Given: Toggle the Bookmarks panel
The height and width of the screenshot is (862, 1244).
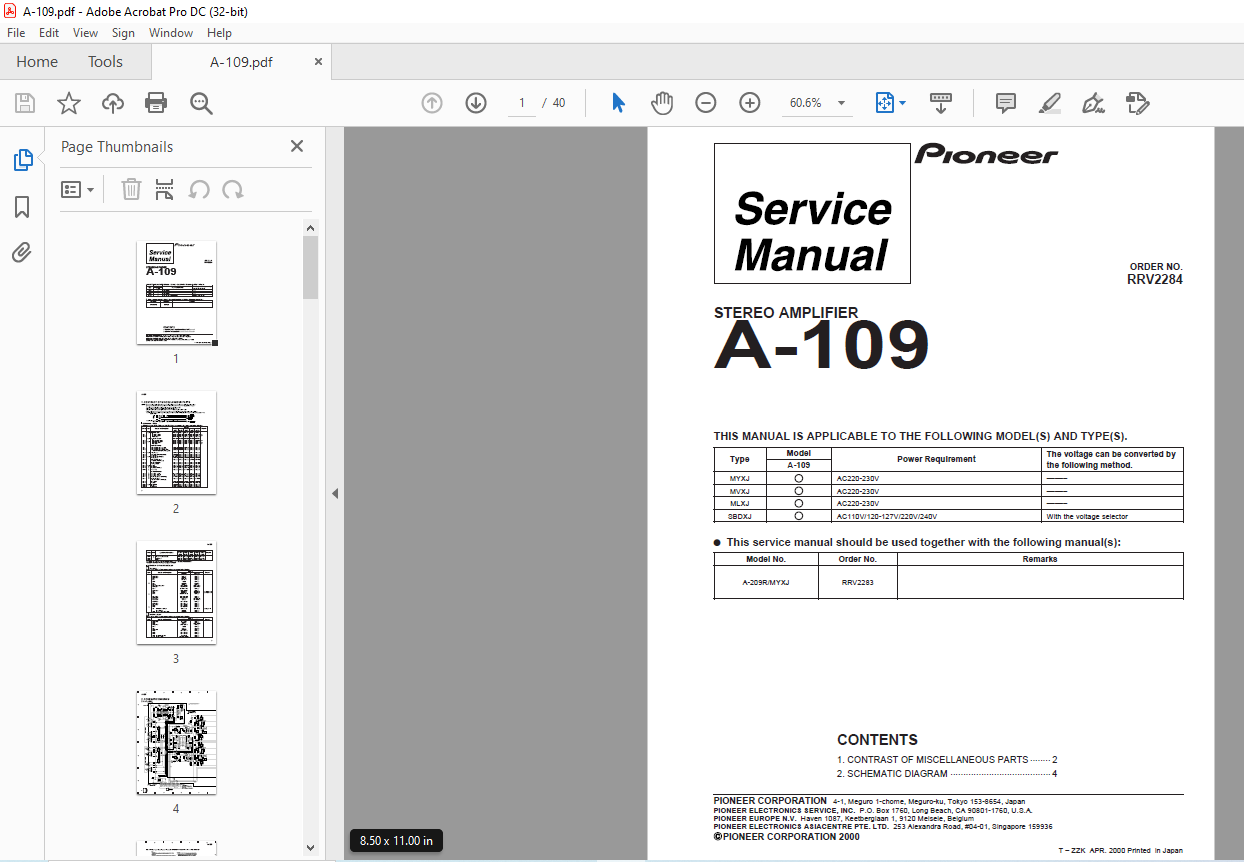Looking at the screenshot, I should [x=22, y=207].
